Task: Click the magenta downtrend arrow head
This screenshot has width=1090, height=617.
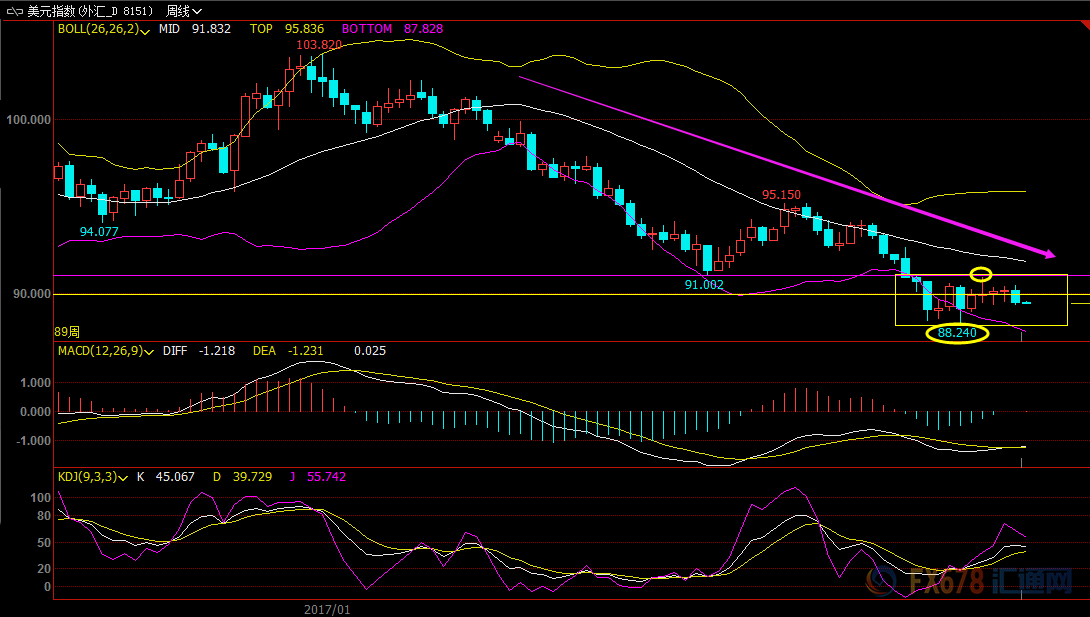Action: (1048, 254)
